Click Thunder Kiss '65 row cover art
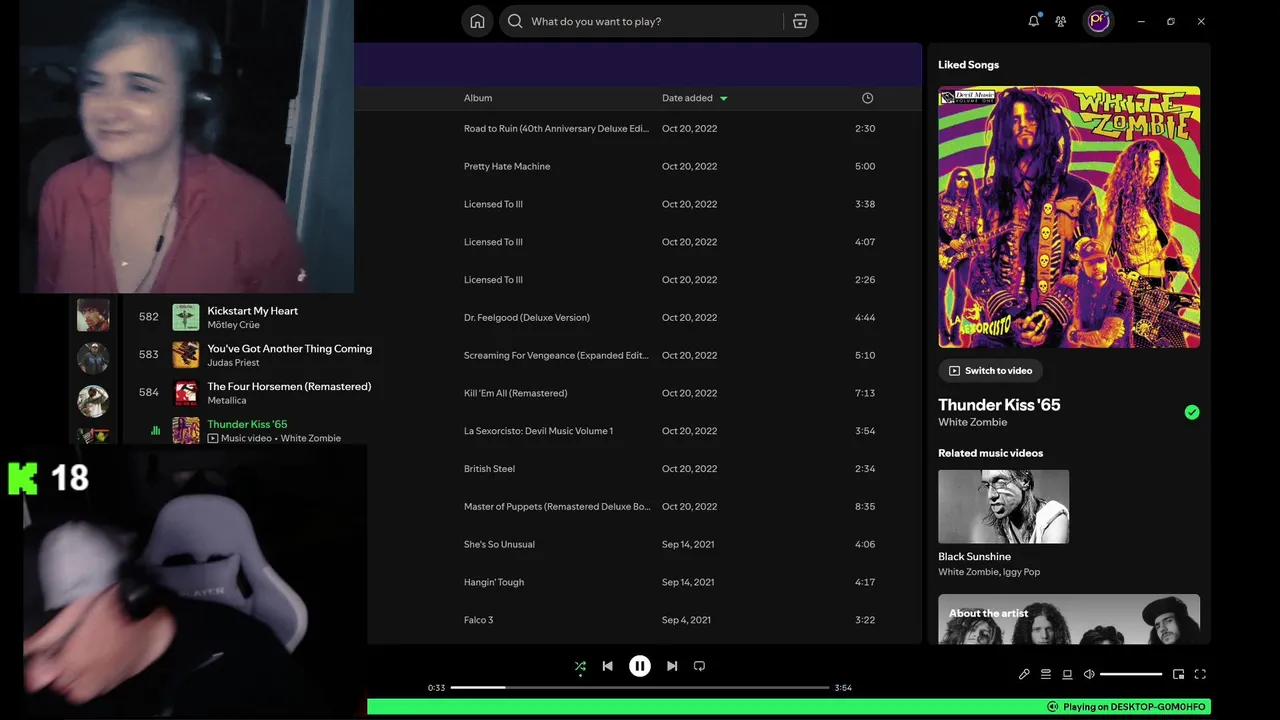 tap(185, 430)
